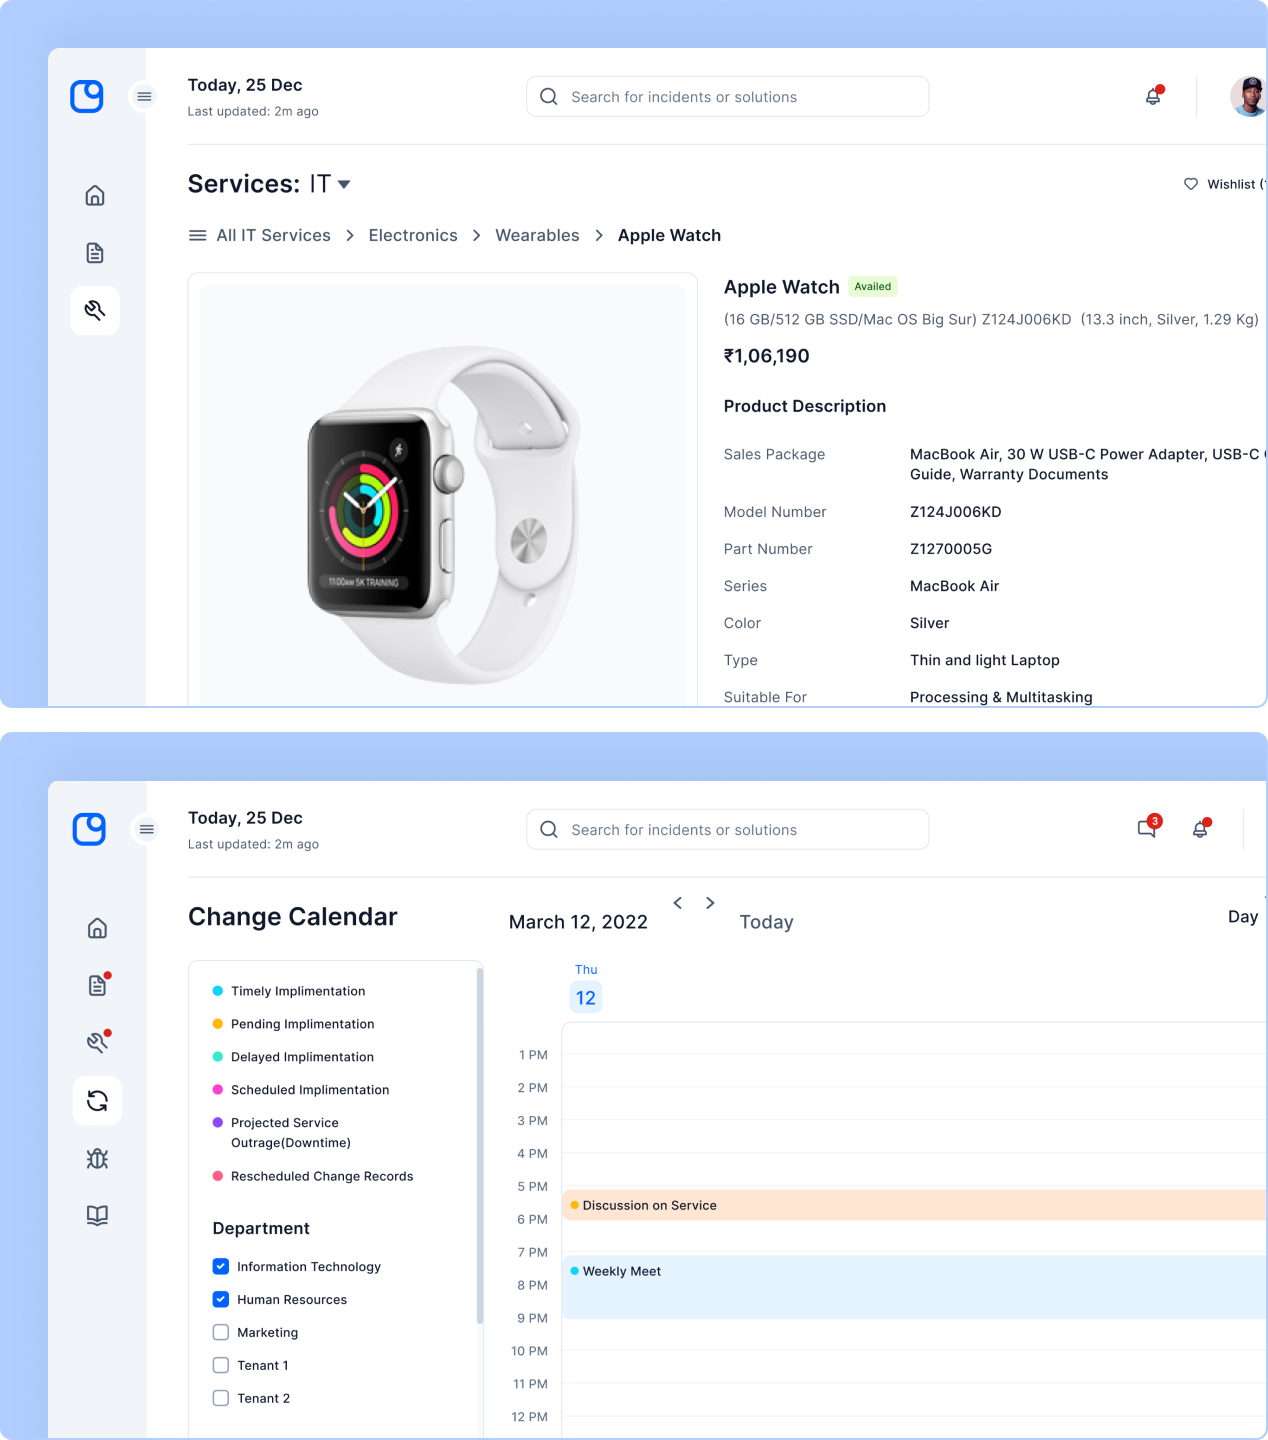Navigate to Wearables breadcrumb

[x=537, y=236]
